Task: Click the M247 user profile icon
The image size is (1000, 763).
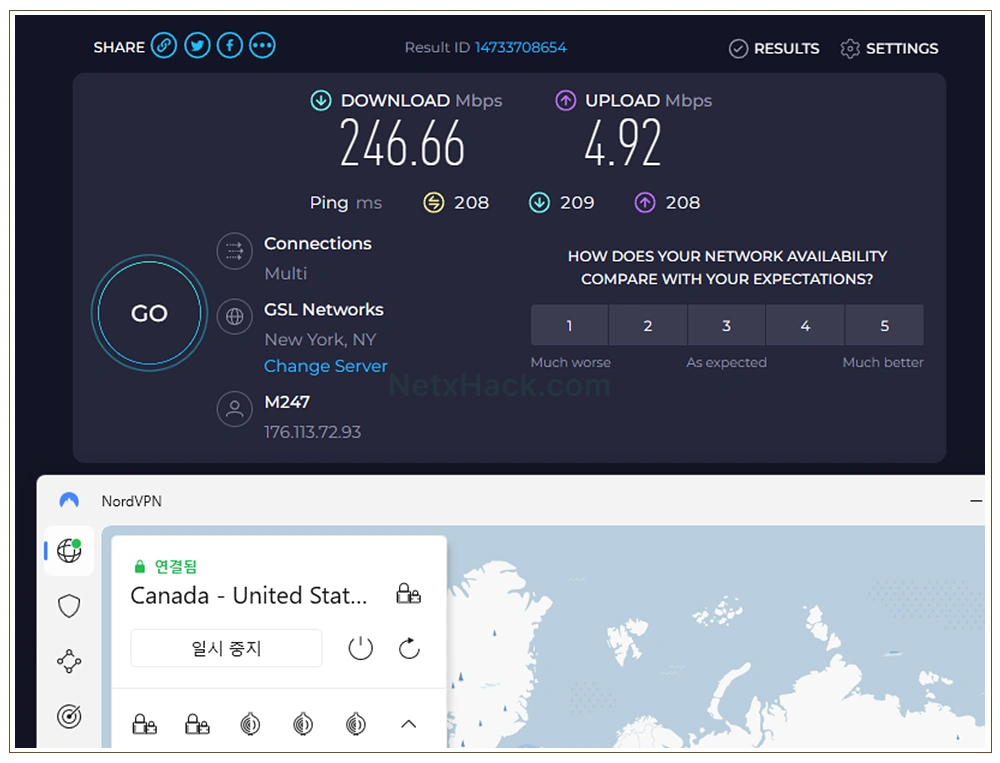Action: tap(235, 409)
